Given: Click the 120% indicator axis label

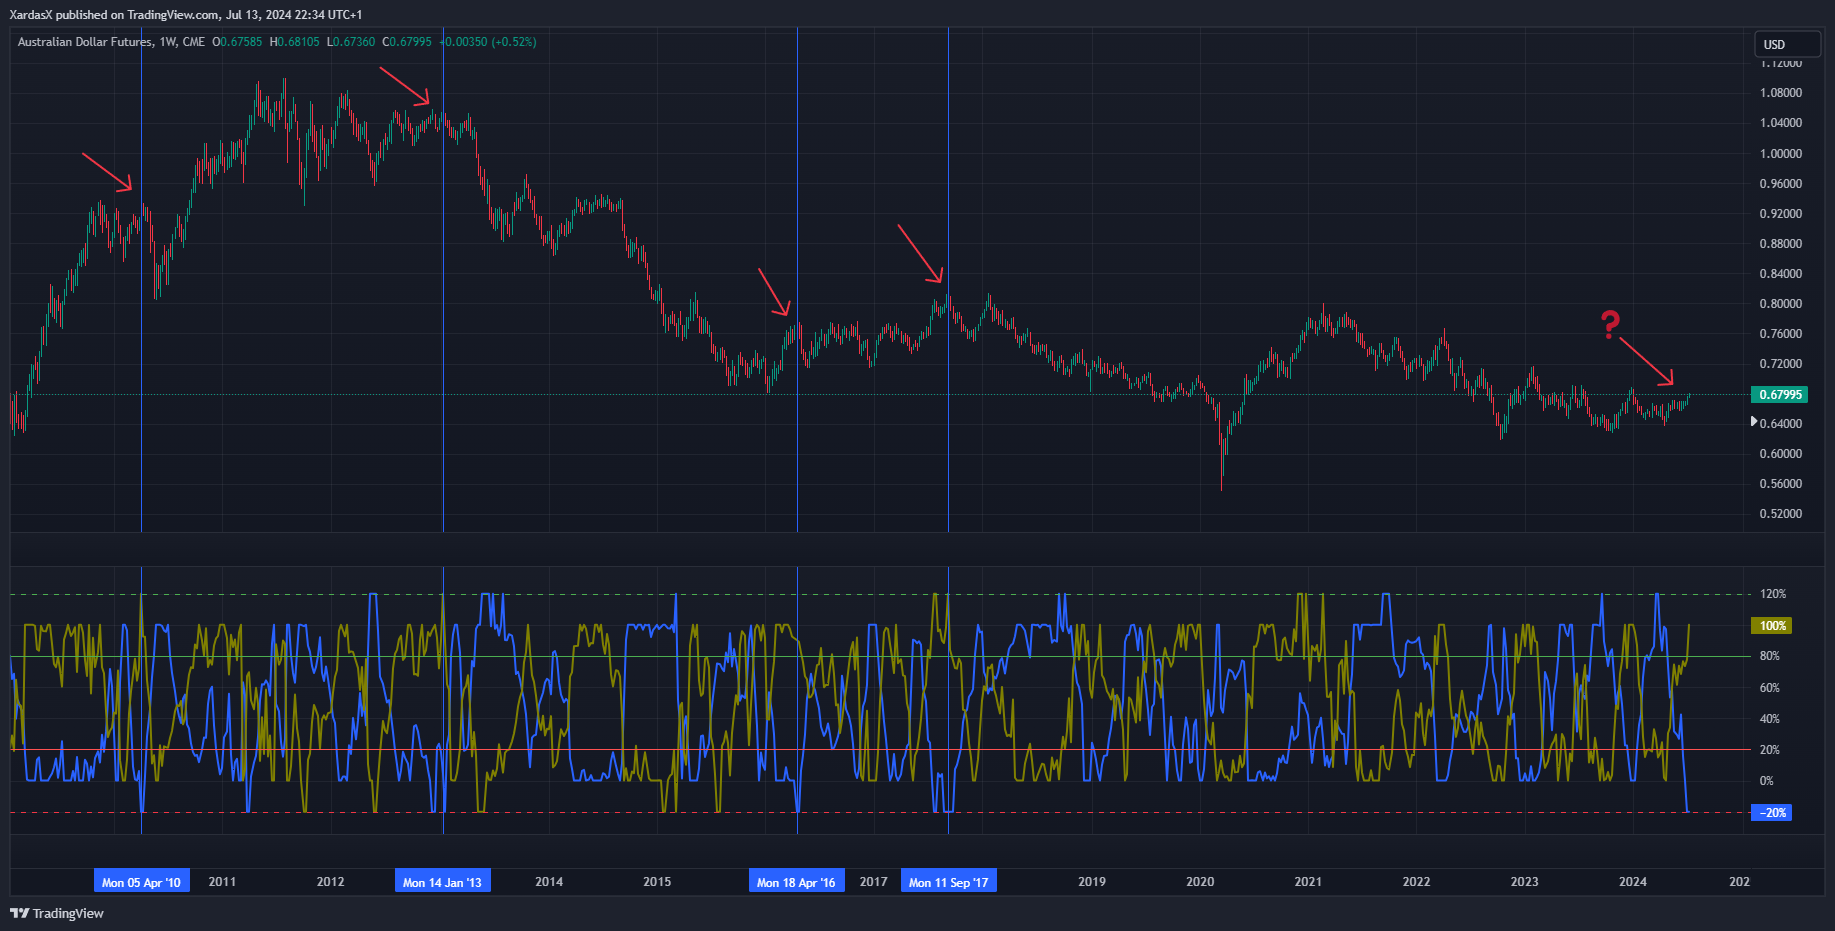Looking at the screenshot, I should [x=1773, y=594].
